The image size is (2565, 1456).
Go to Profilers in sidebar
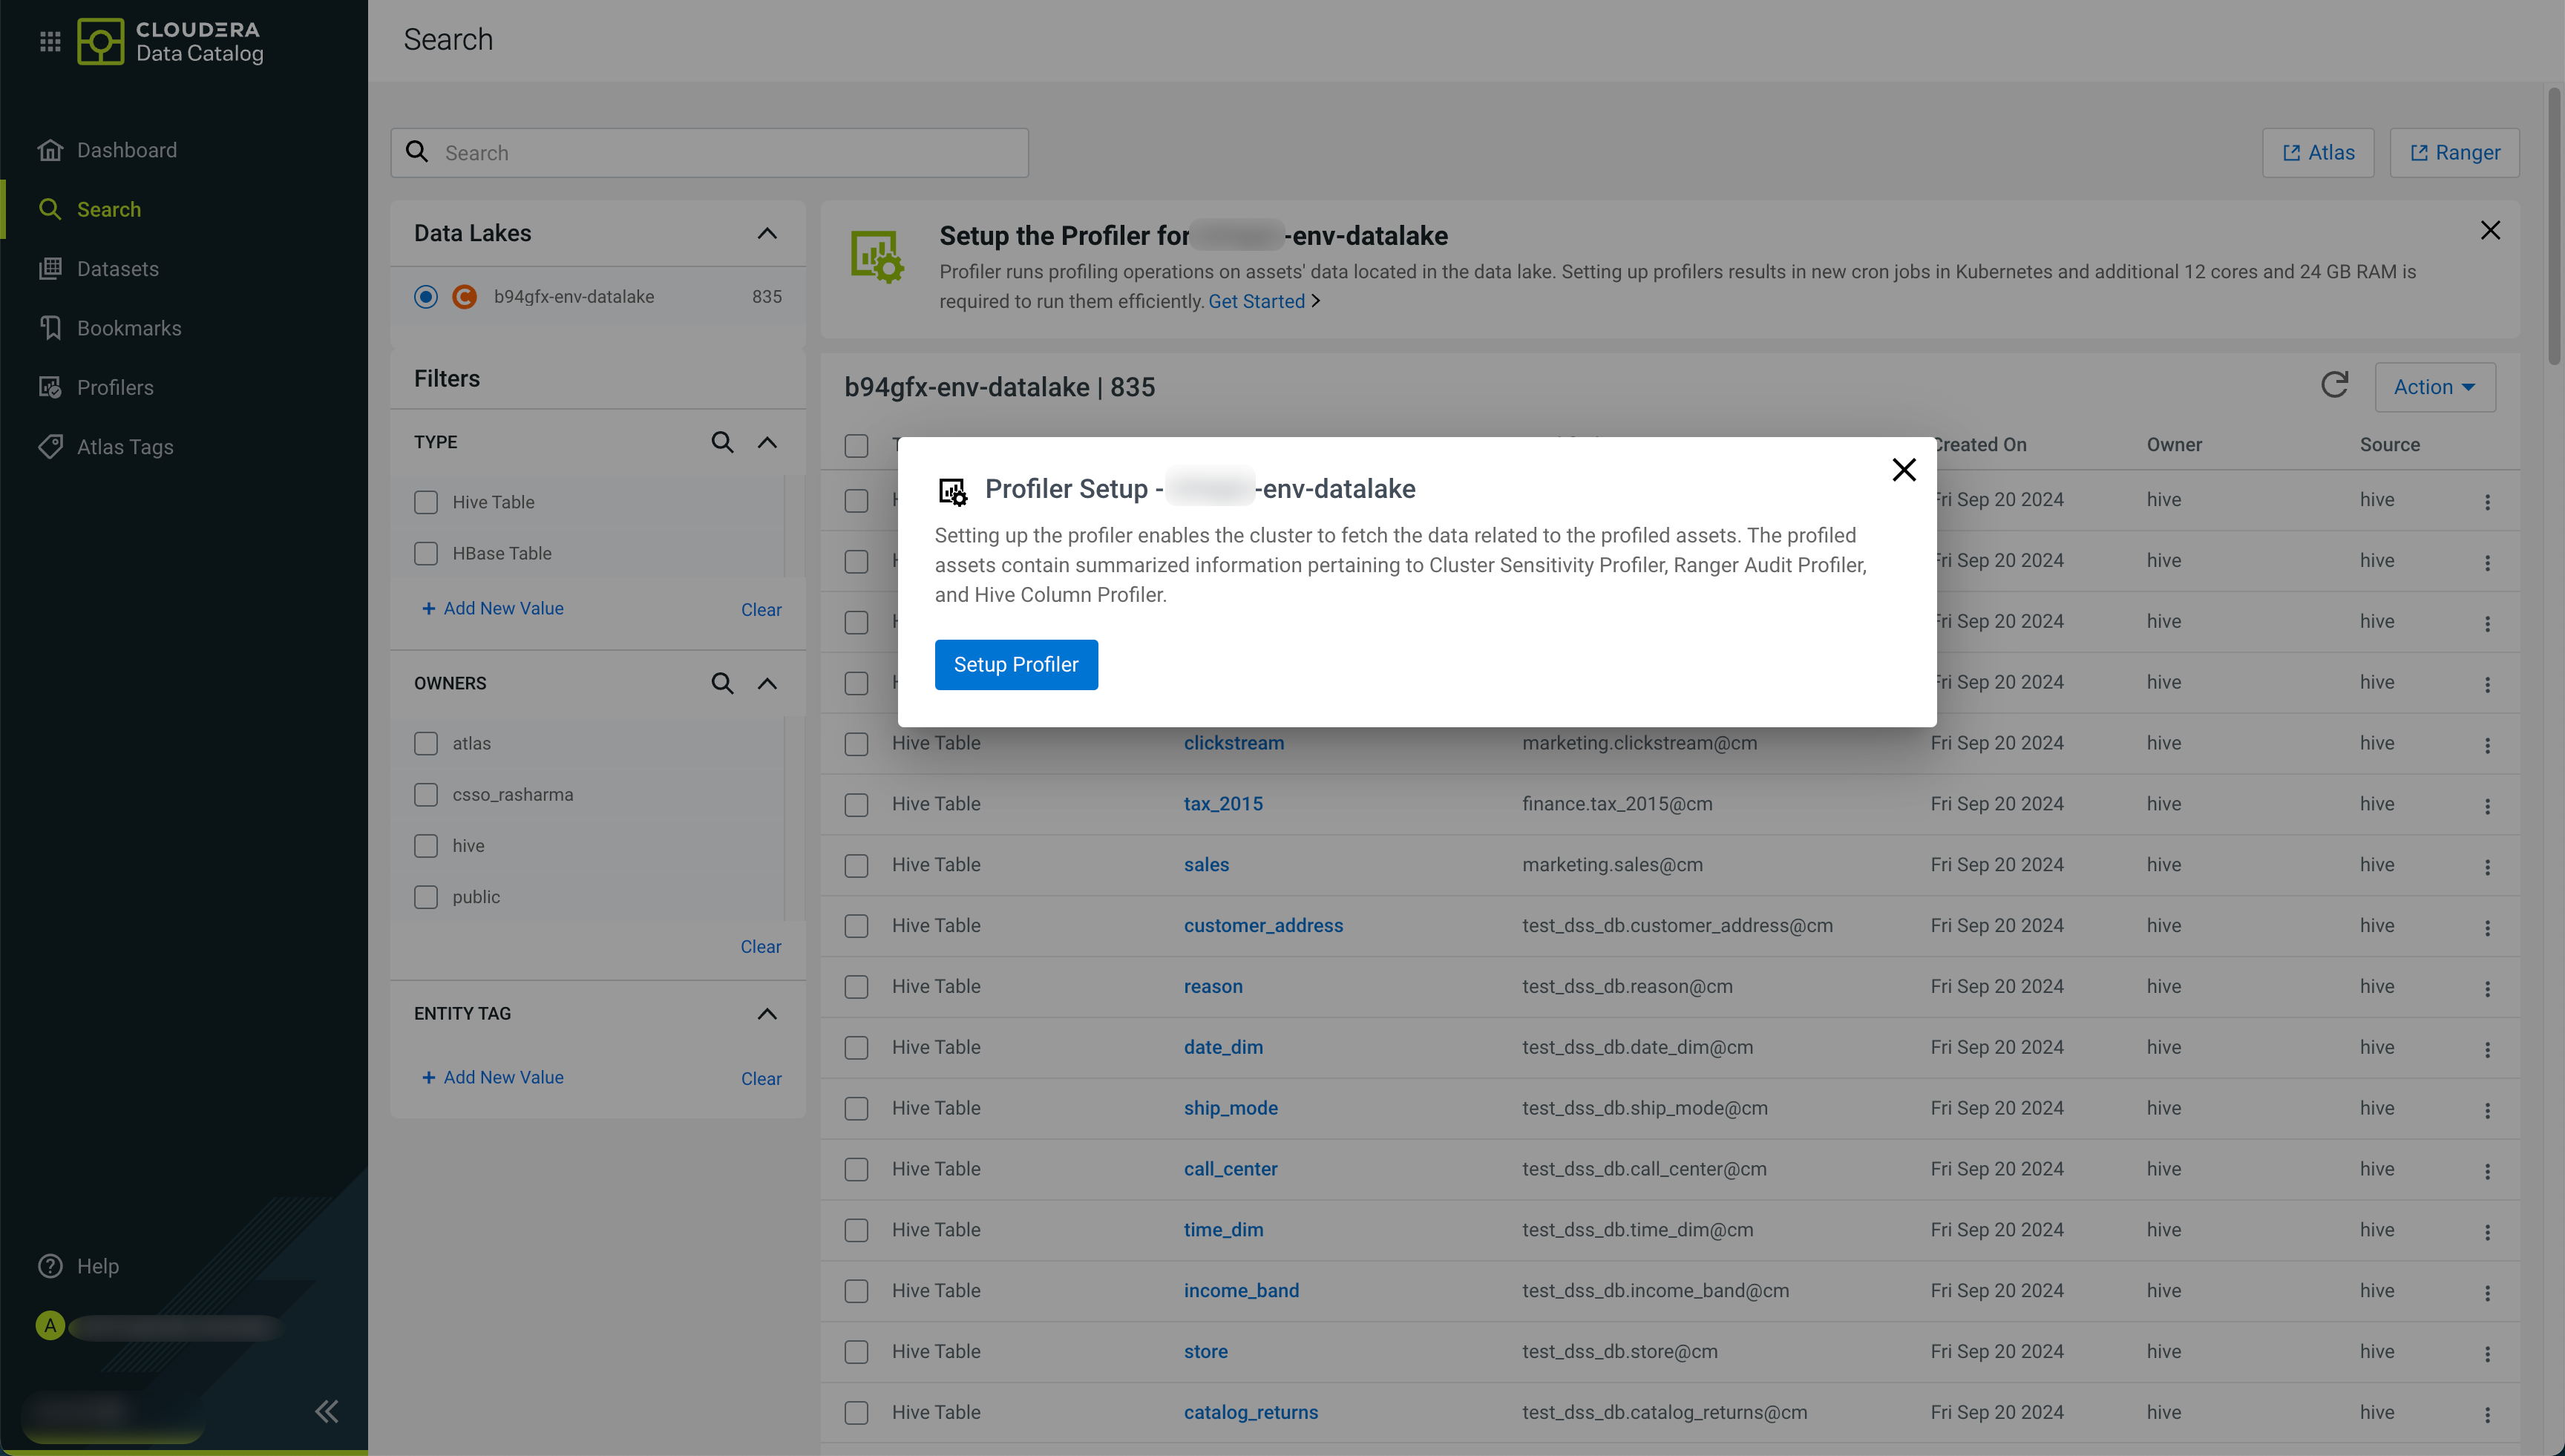tap(115, 388)
